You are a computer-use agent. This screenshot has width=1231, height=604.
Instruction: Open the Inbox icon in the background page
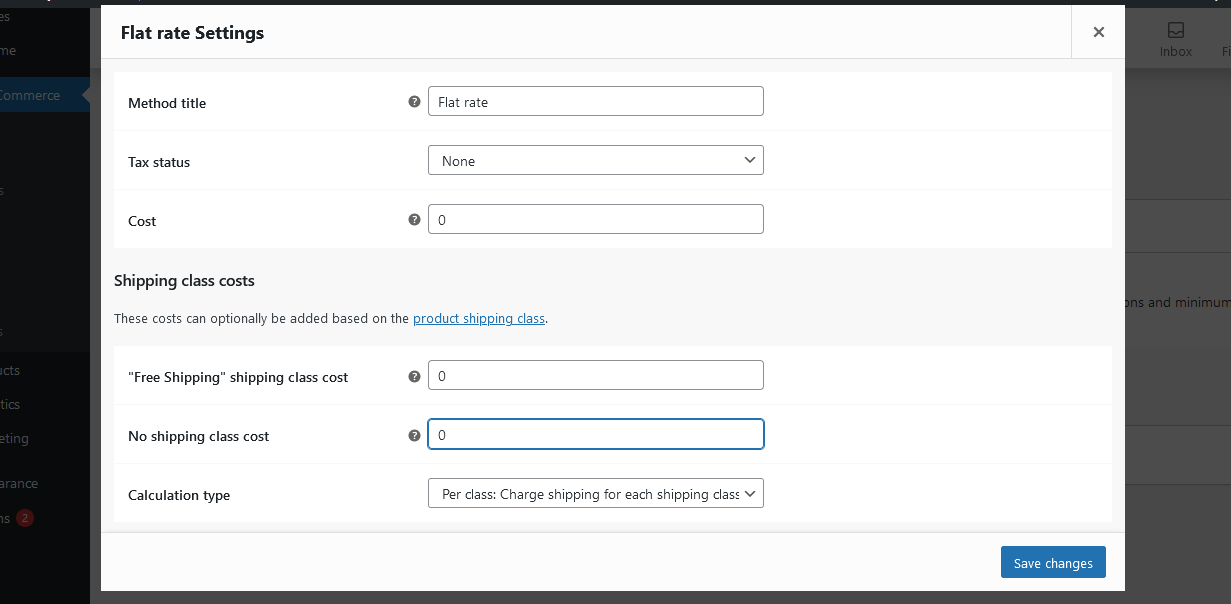[x=1176, y=39]
